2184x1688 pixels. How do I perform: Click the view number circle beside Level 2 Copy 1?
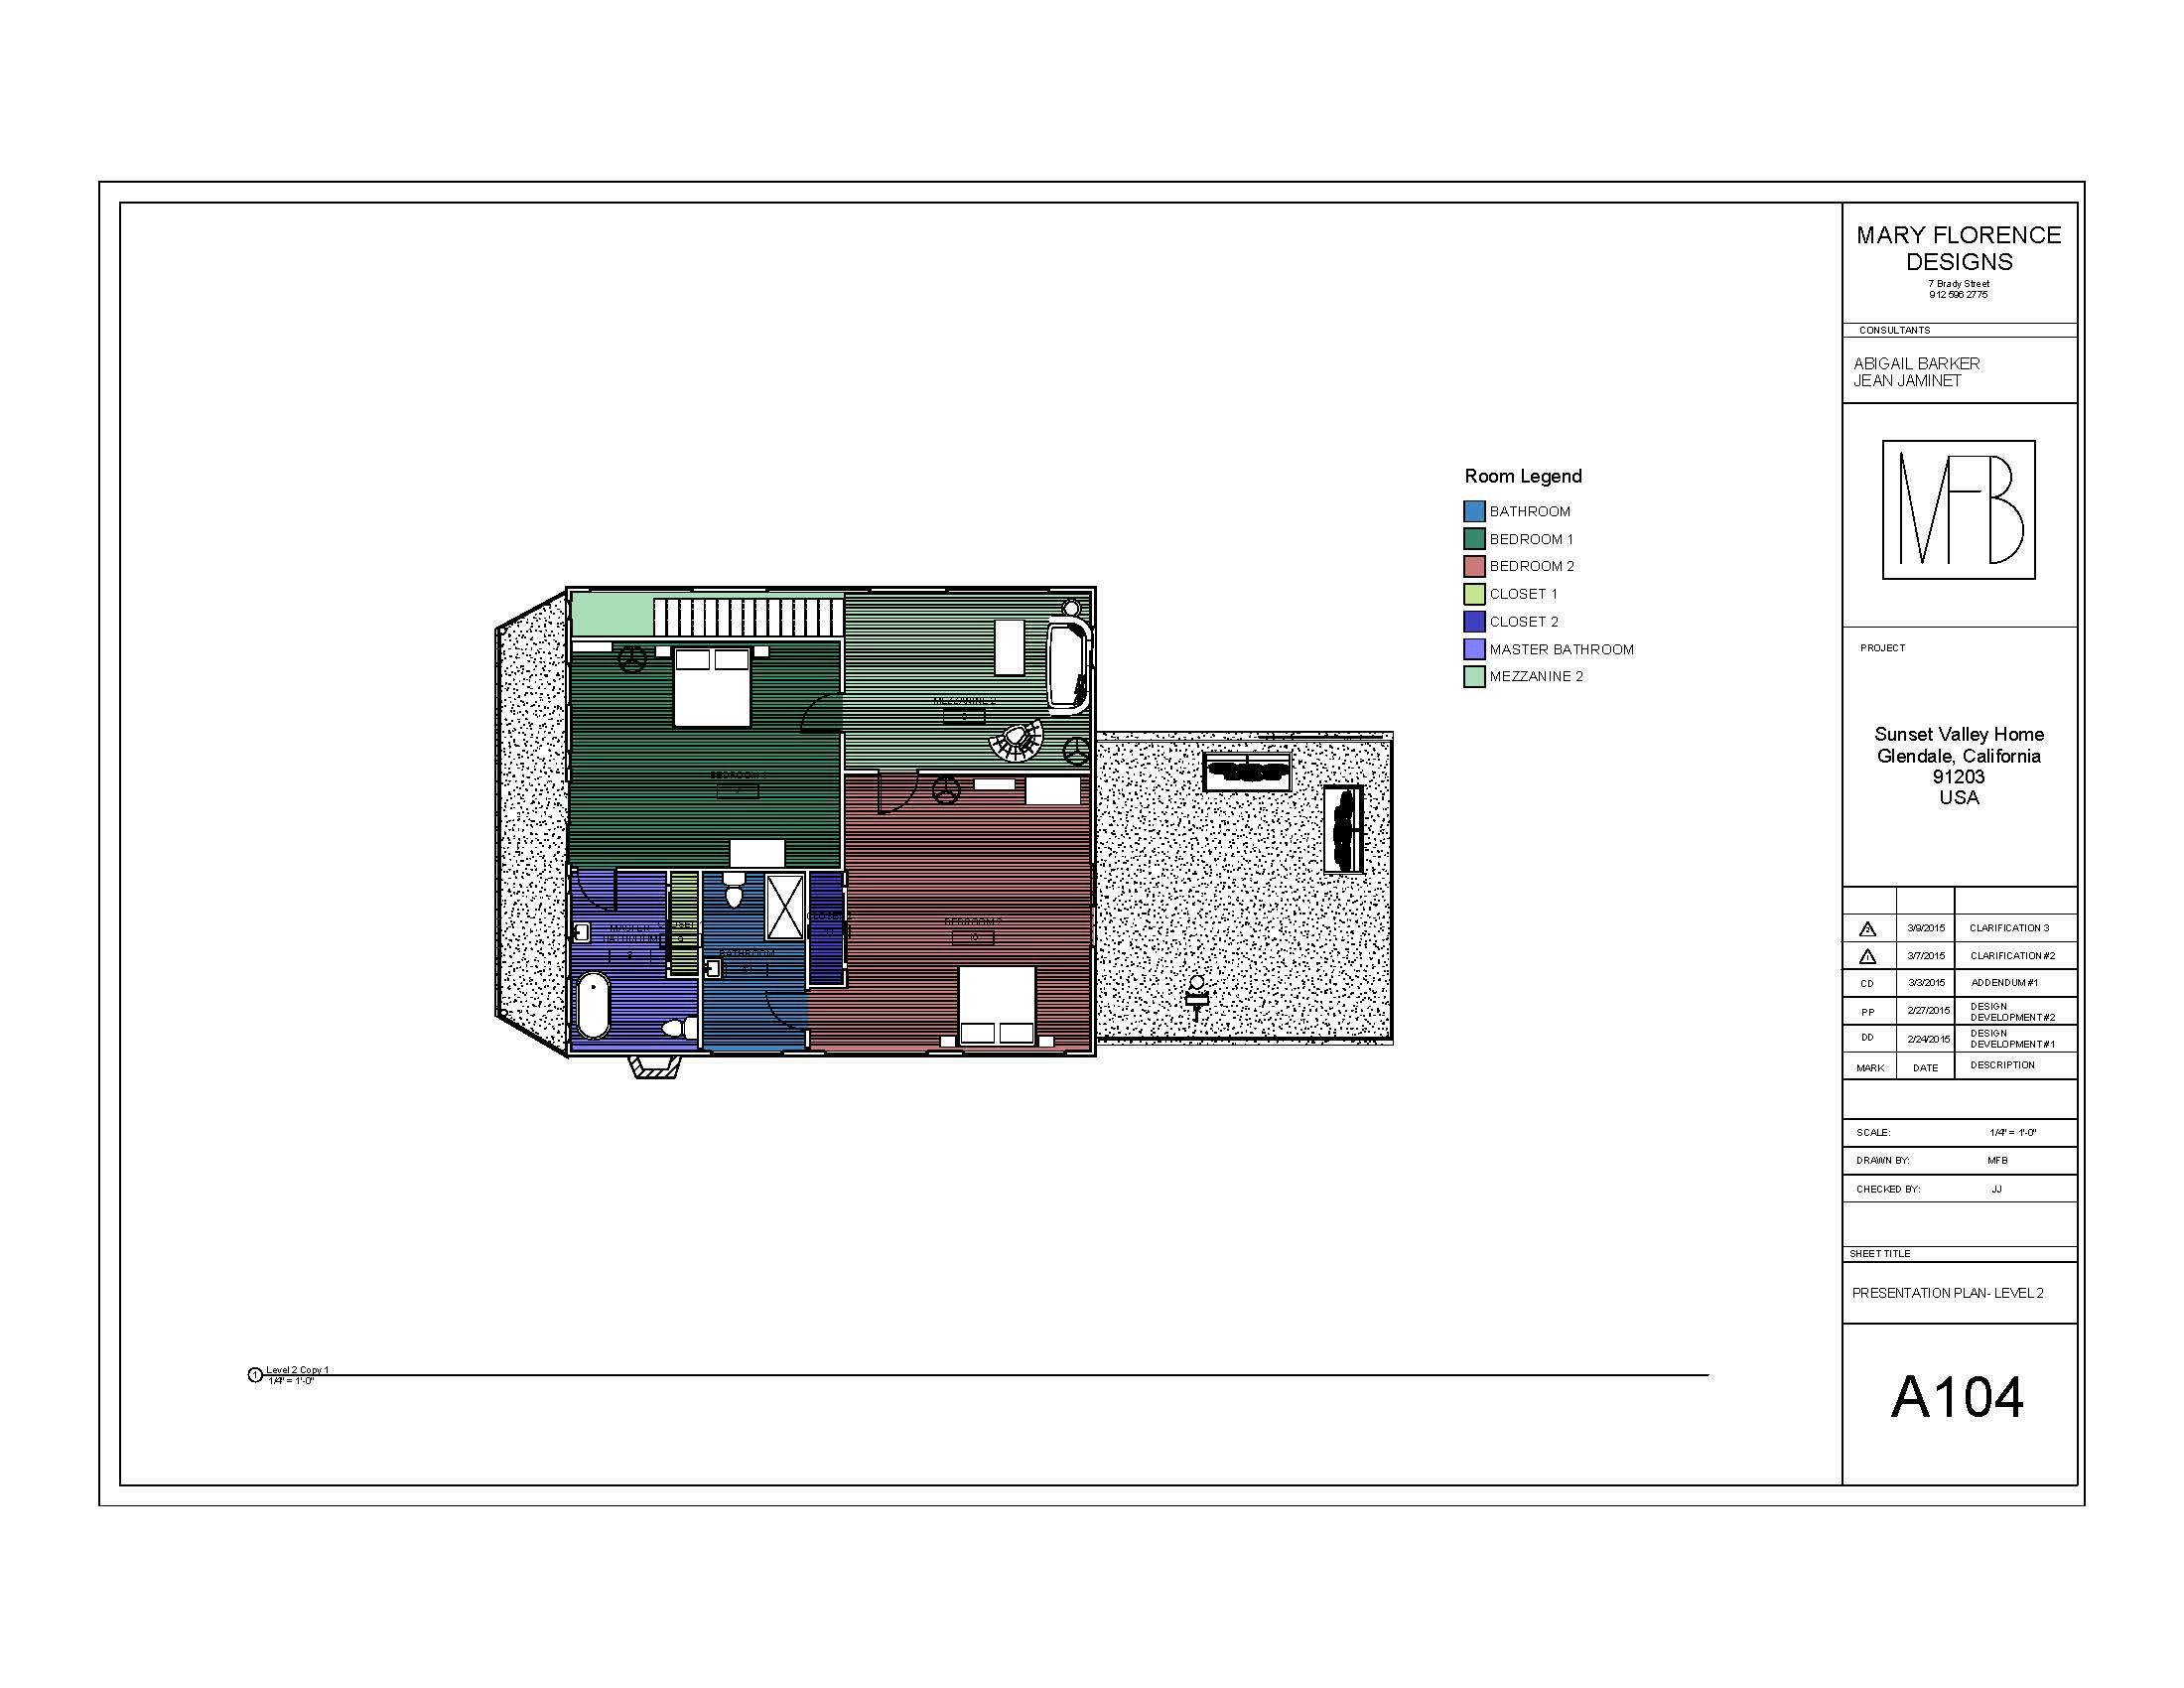pos(255,1375)
